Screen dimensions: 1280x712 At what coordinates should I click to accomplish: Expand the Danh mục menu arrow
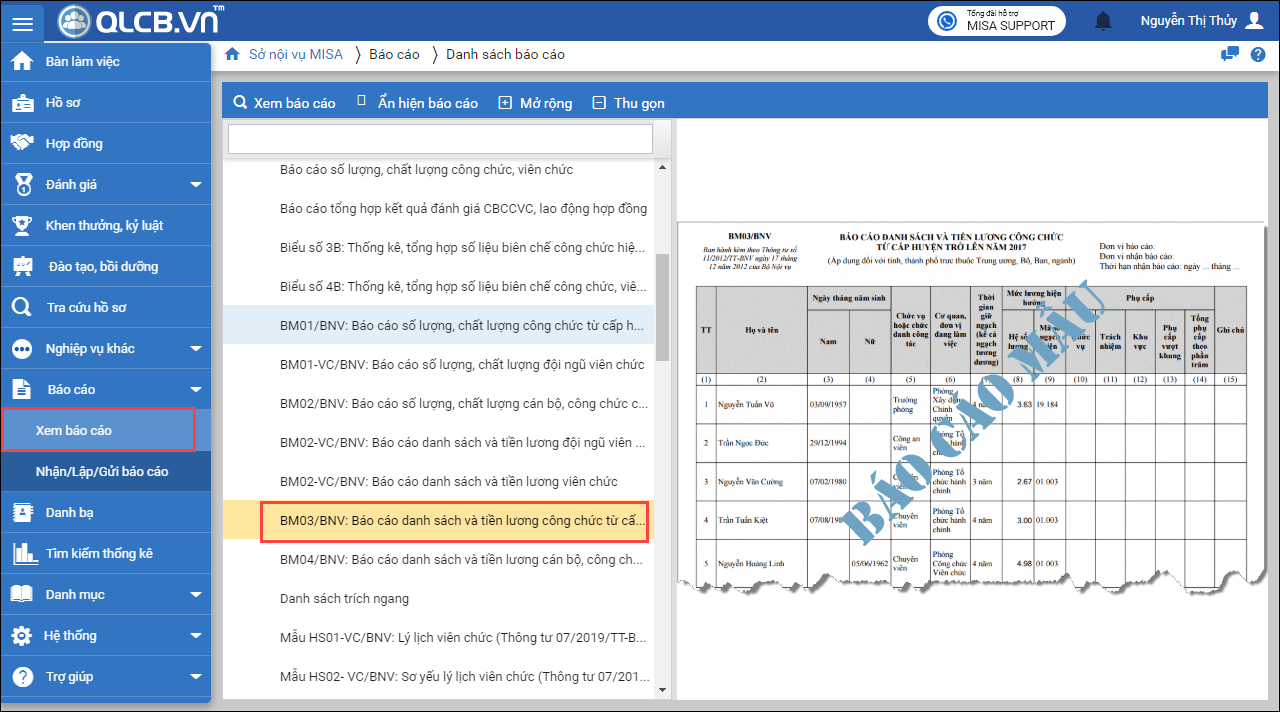pos(196,595)
